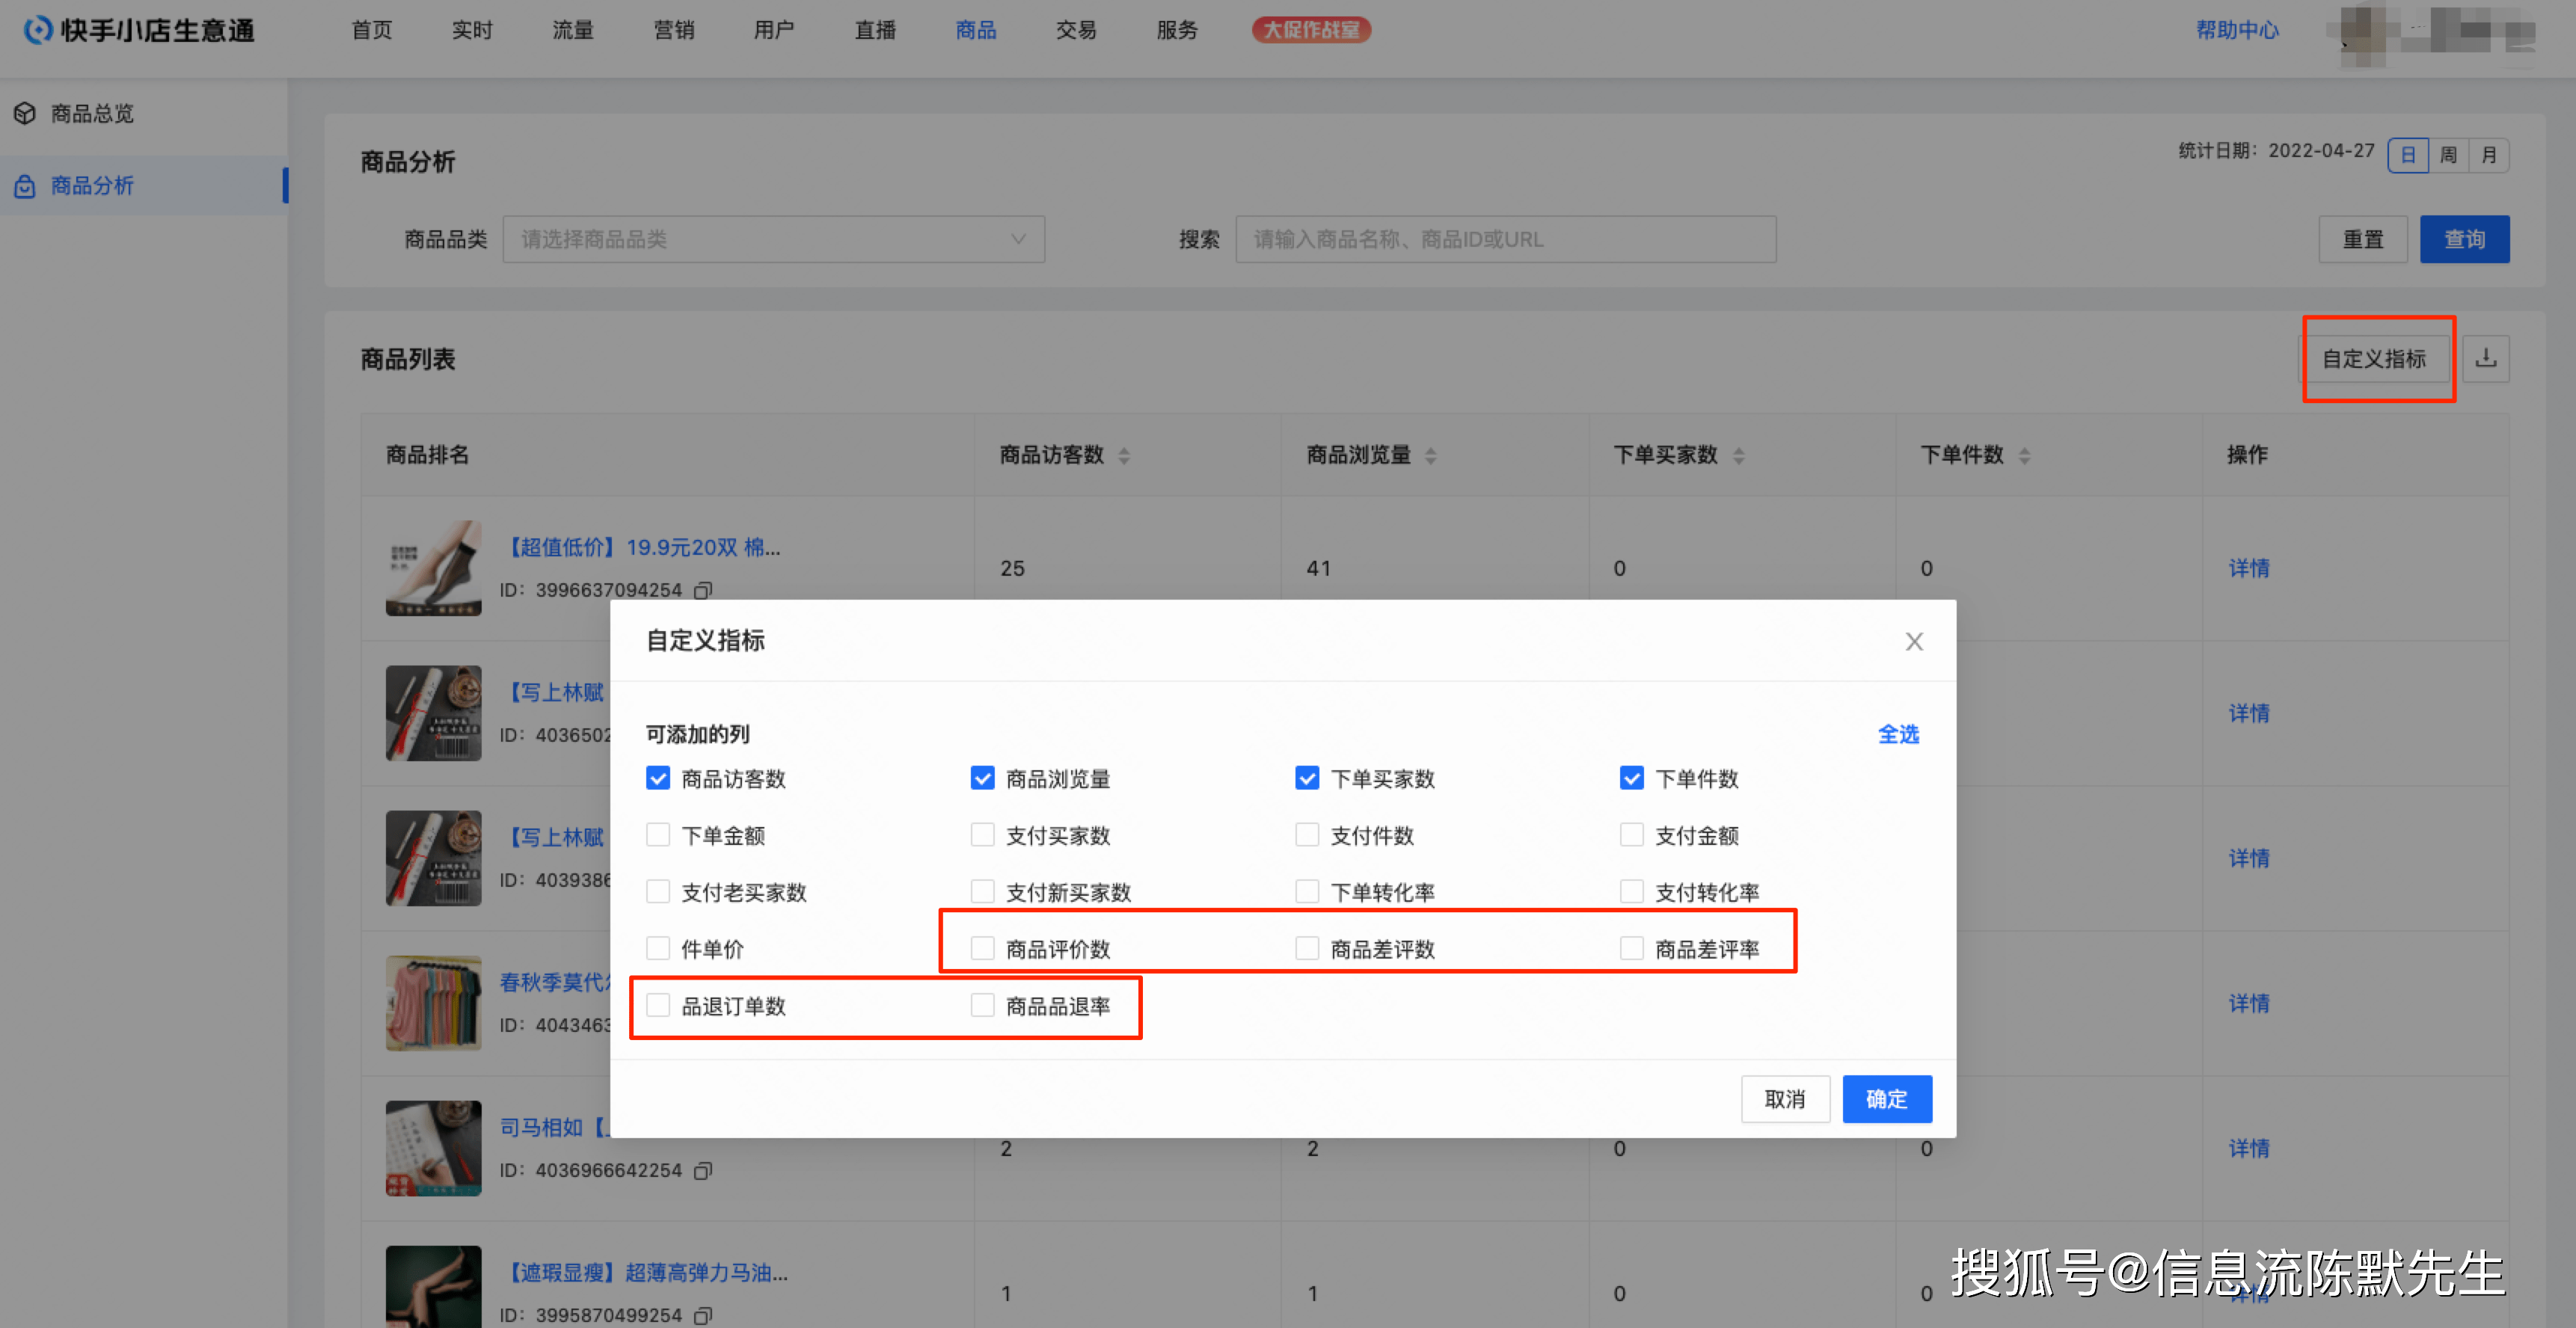Click 取消 in the dialog

1785,1099
